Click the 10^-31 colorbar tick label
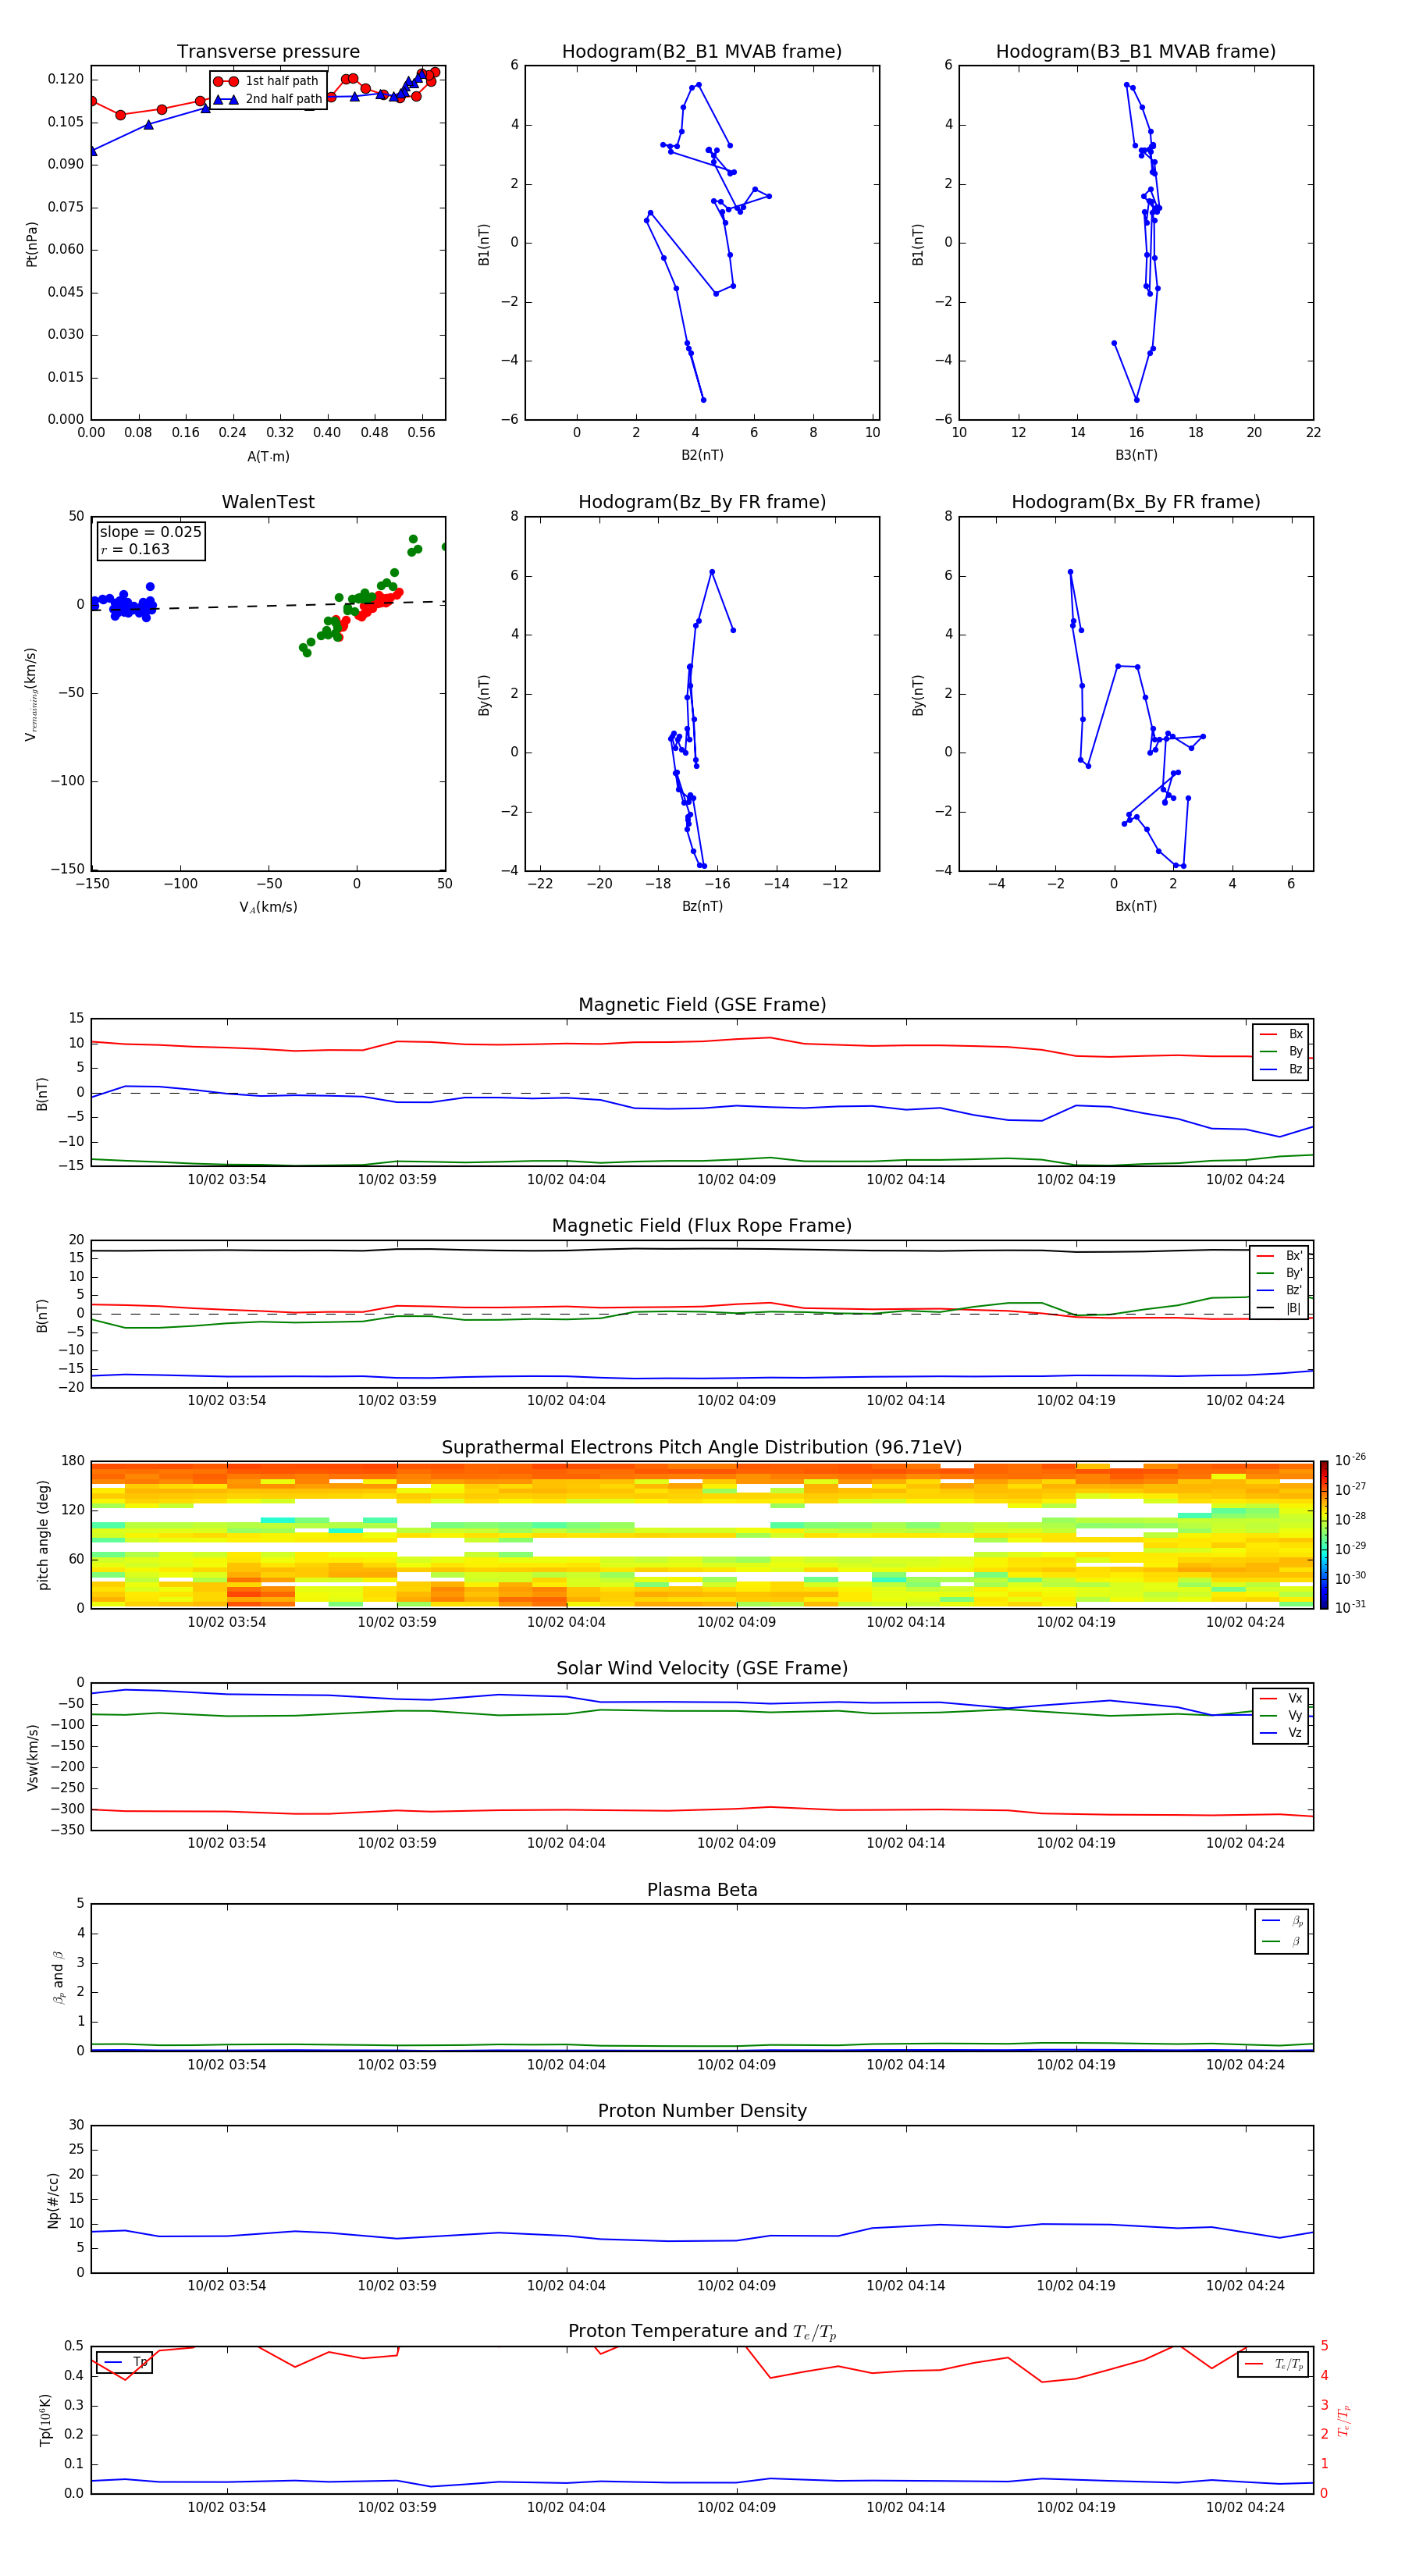Viewport: 1405px width, 2576px height. (1350, 1607)
